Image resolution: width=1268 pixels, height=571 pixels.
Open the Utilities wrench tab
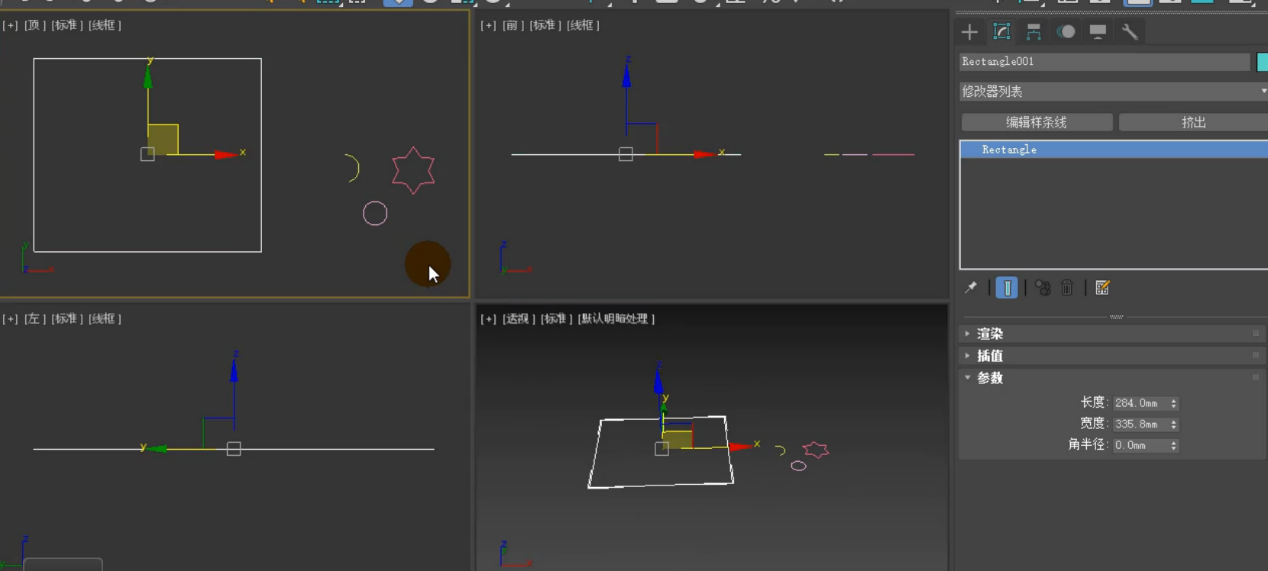coord(1130,32)
